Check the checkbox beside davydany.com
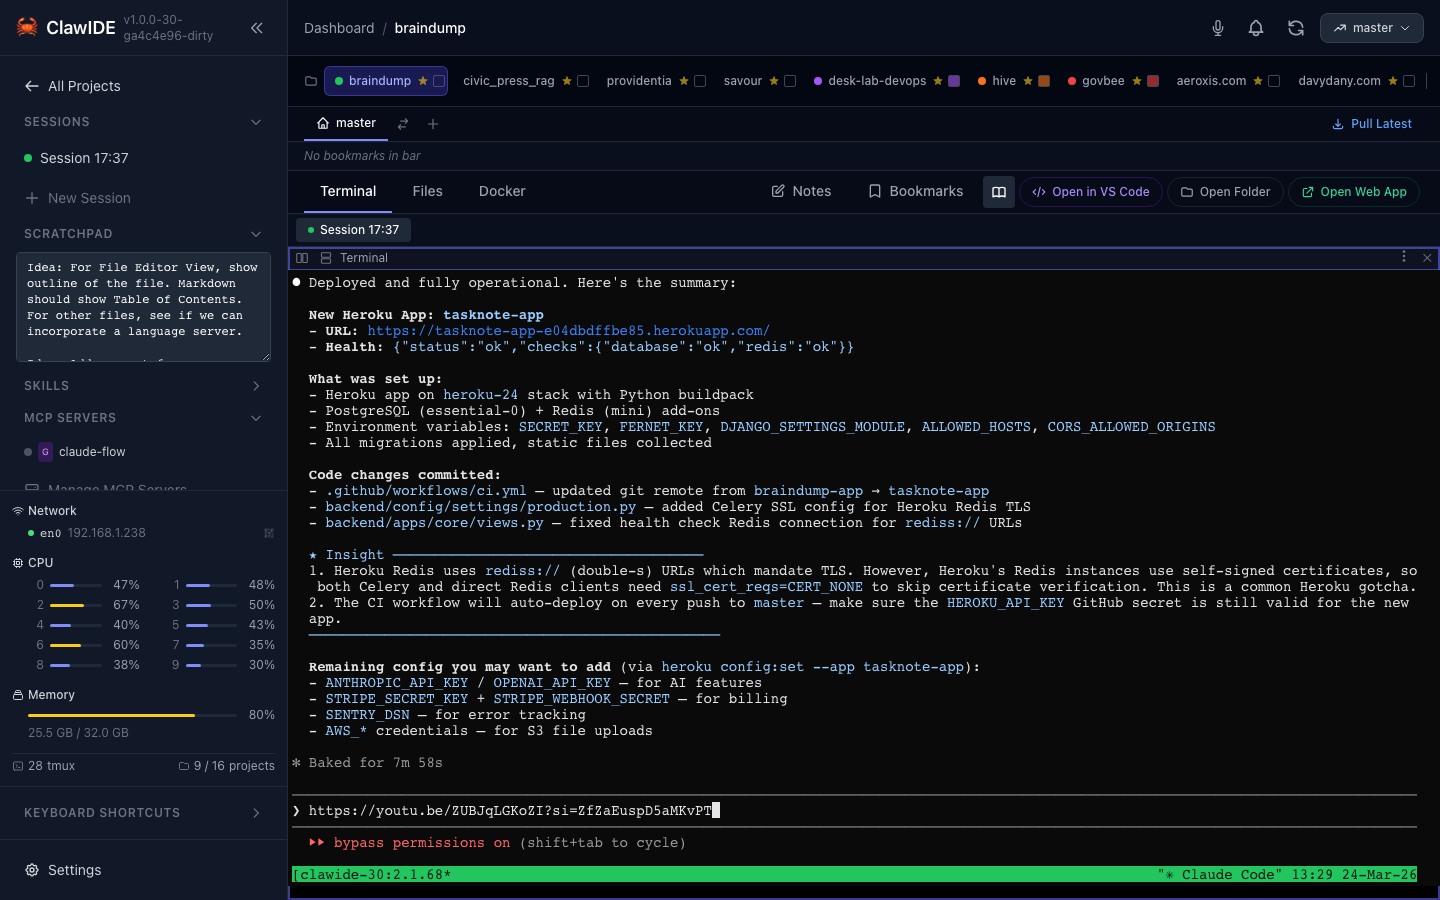This screenshot has width=1440, height=900. click(1410, 80)
